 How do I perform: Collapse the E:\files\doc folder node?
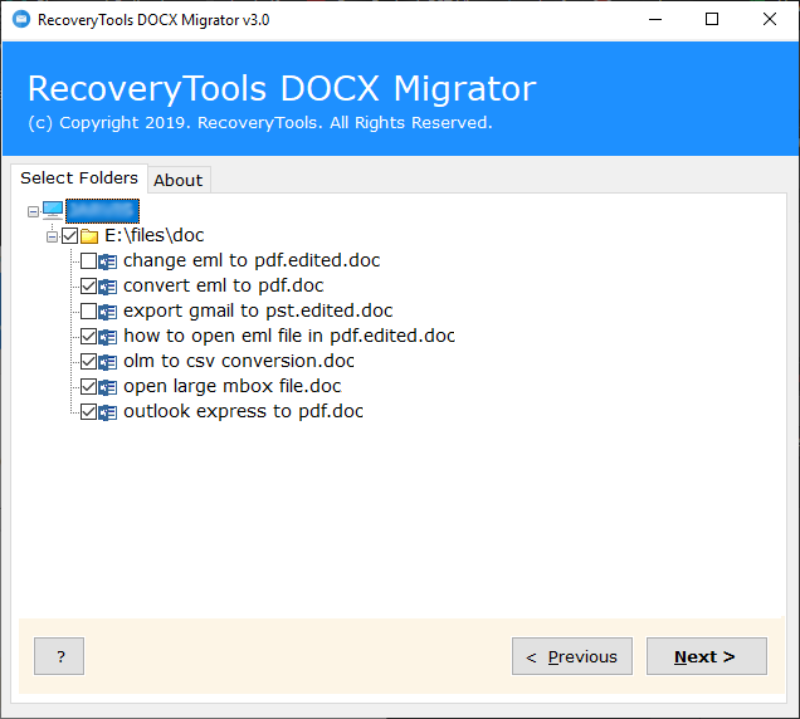tap(52, 236)
